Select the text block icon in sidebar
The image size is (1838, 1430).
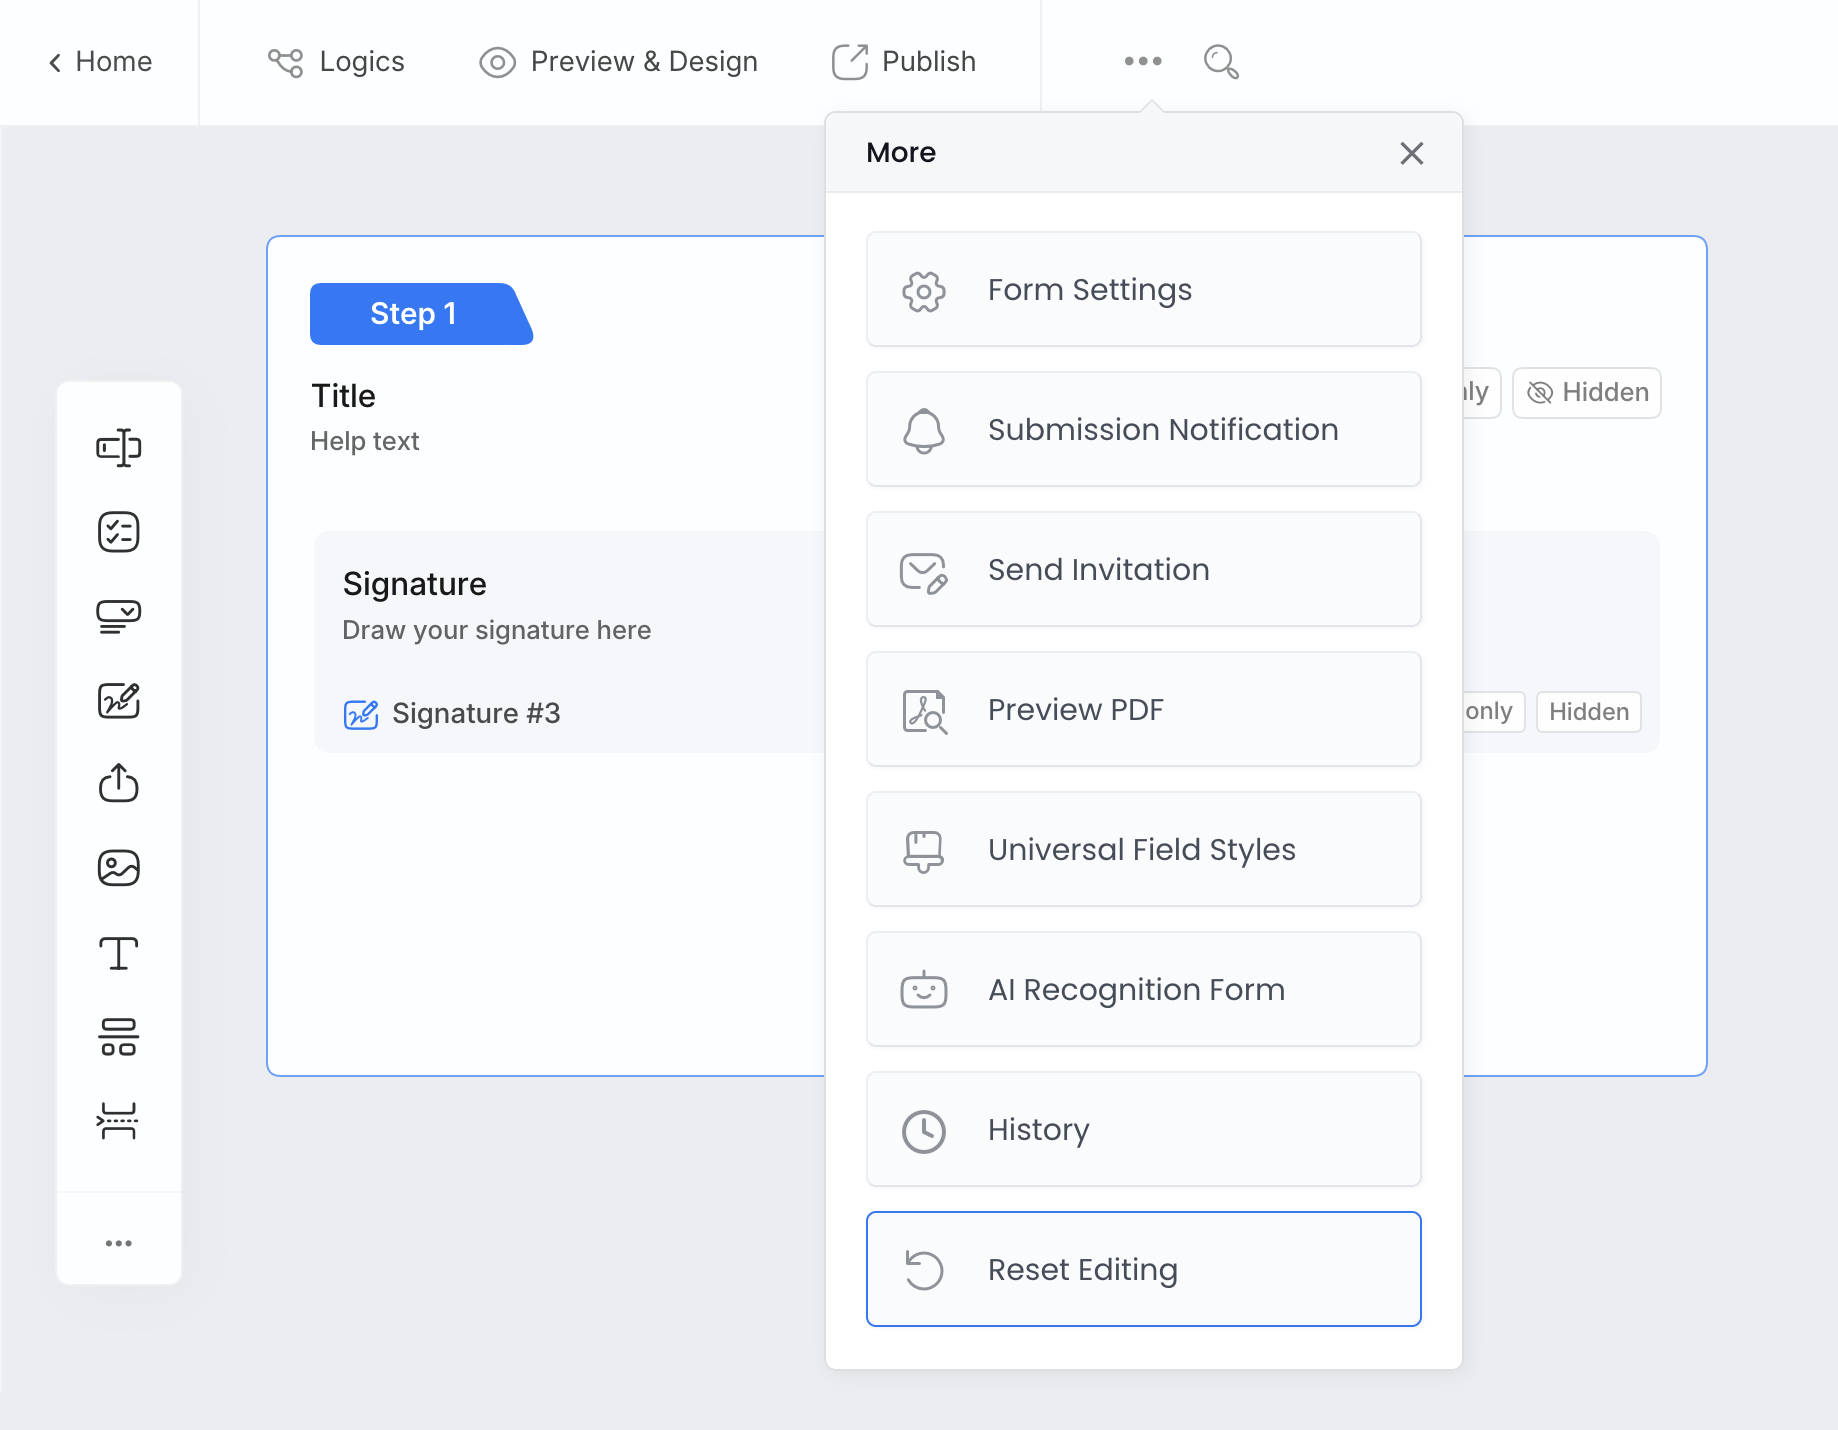[118, 953]
